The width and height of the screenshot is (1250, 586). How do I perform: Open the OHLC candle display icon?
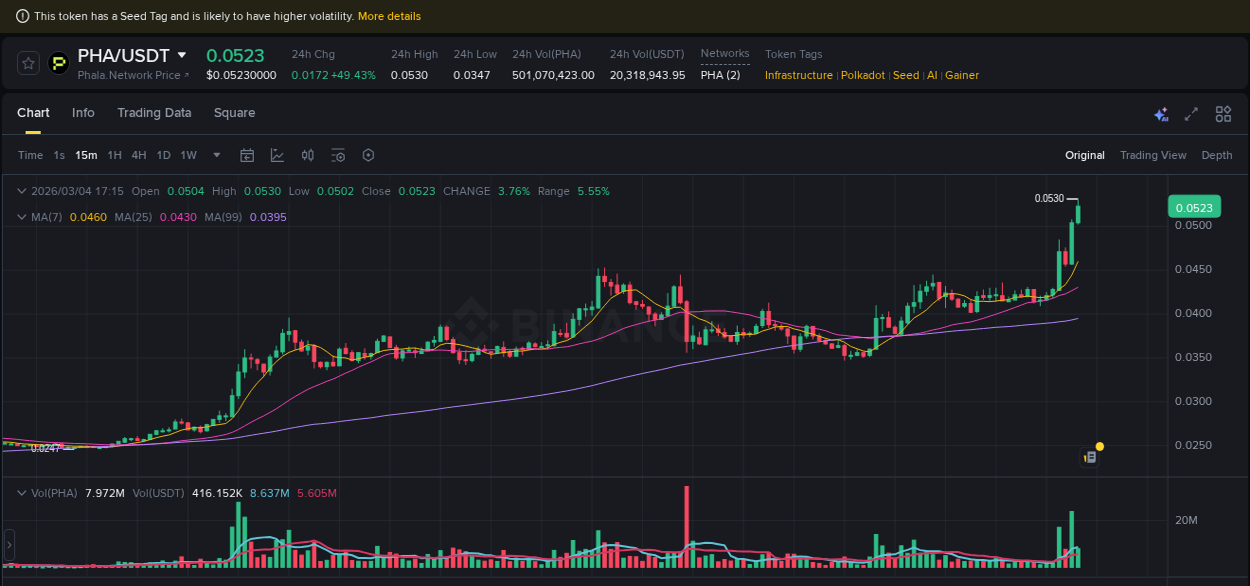(x=307, y=155)
